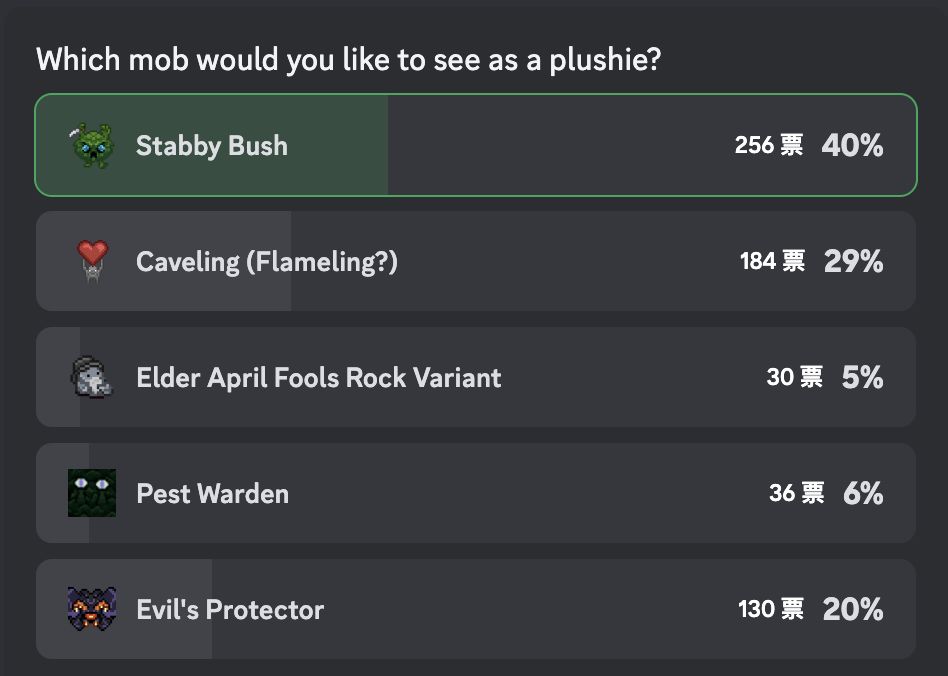This screenshot has height=676, width=948.
Task: Pick the Evil's Protector answer text
Action: click(230, 609)
